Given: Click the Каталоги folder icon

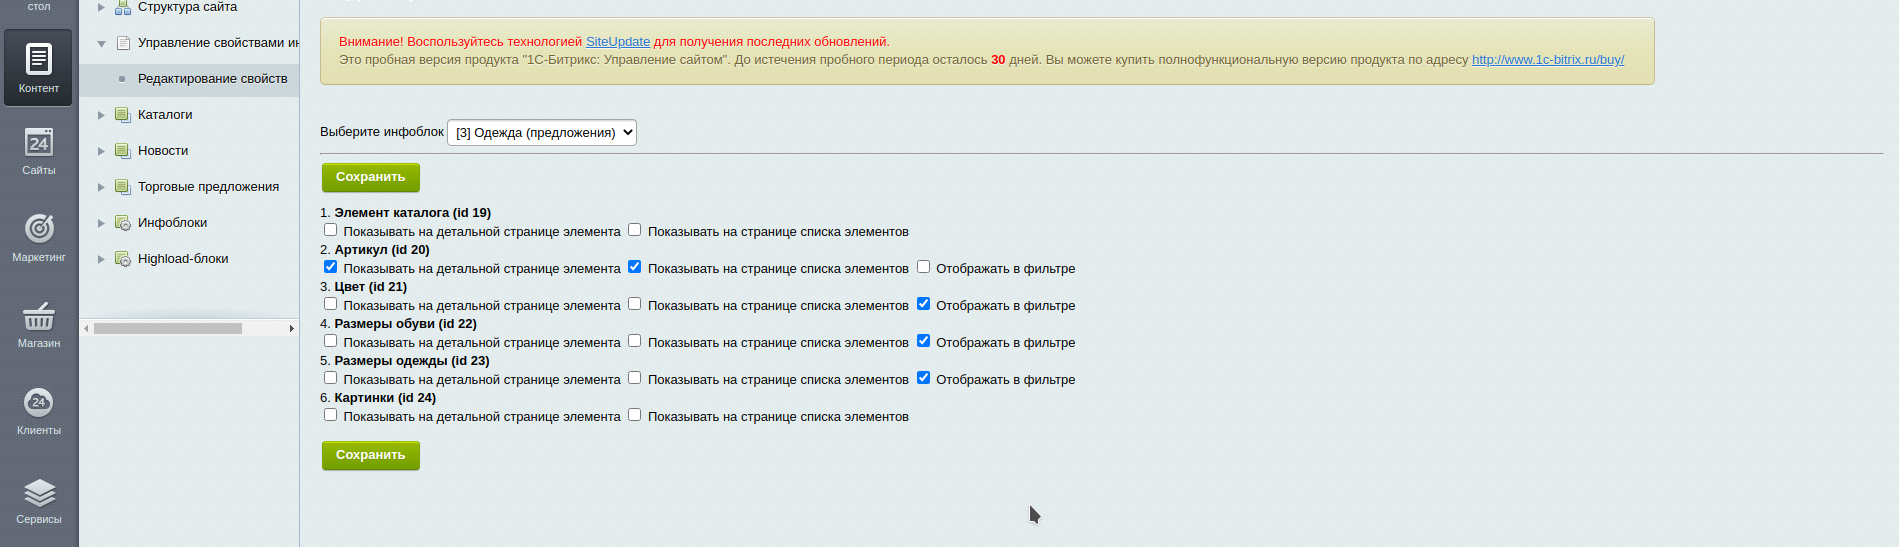Looking at the screenshot, I should [123, 115].
